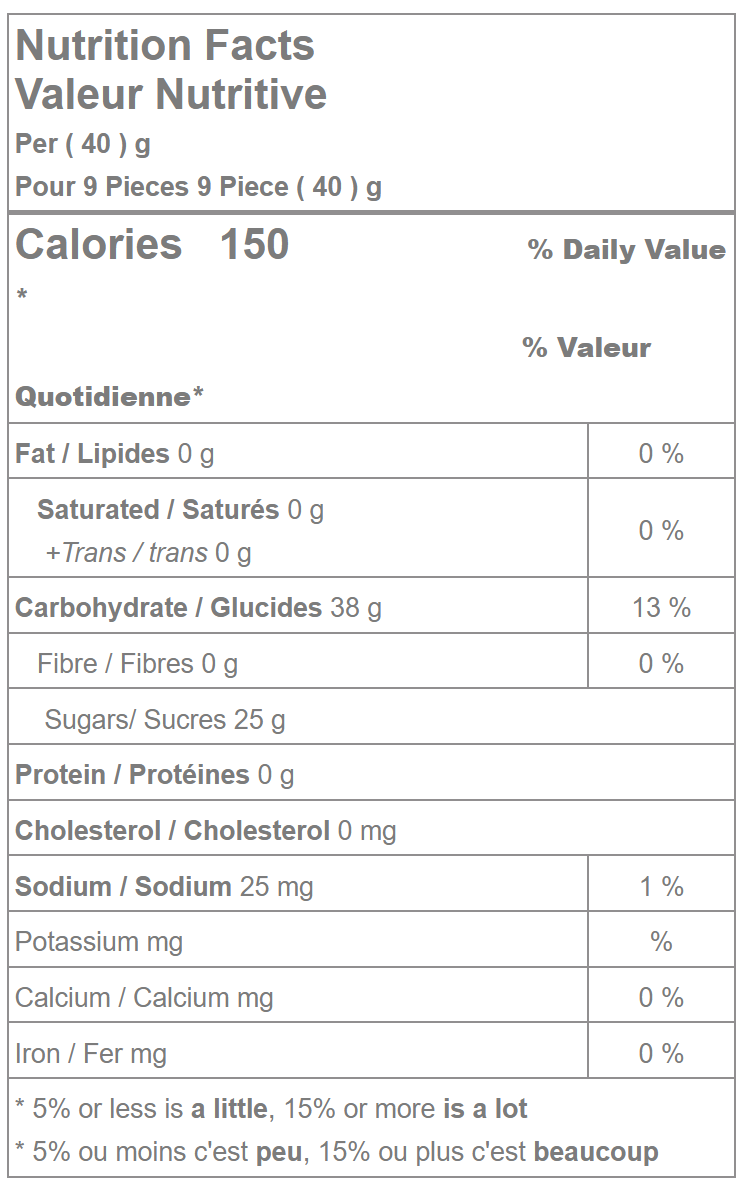
Task: Select the % Daily Value header
Action: 626,250
